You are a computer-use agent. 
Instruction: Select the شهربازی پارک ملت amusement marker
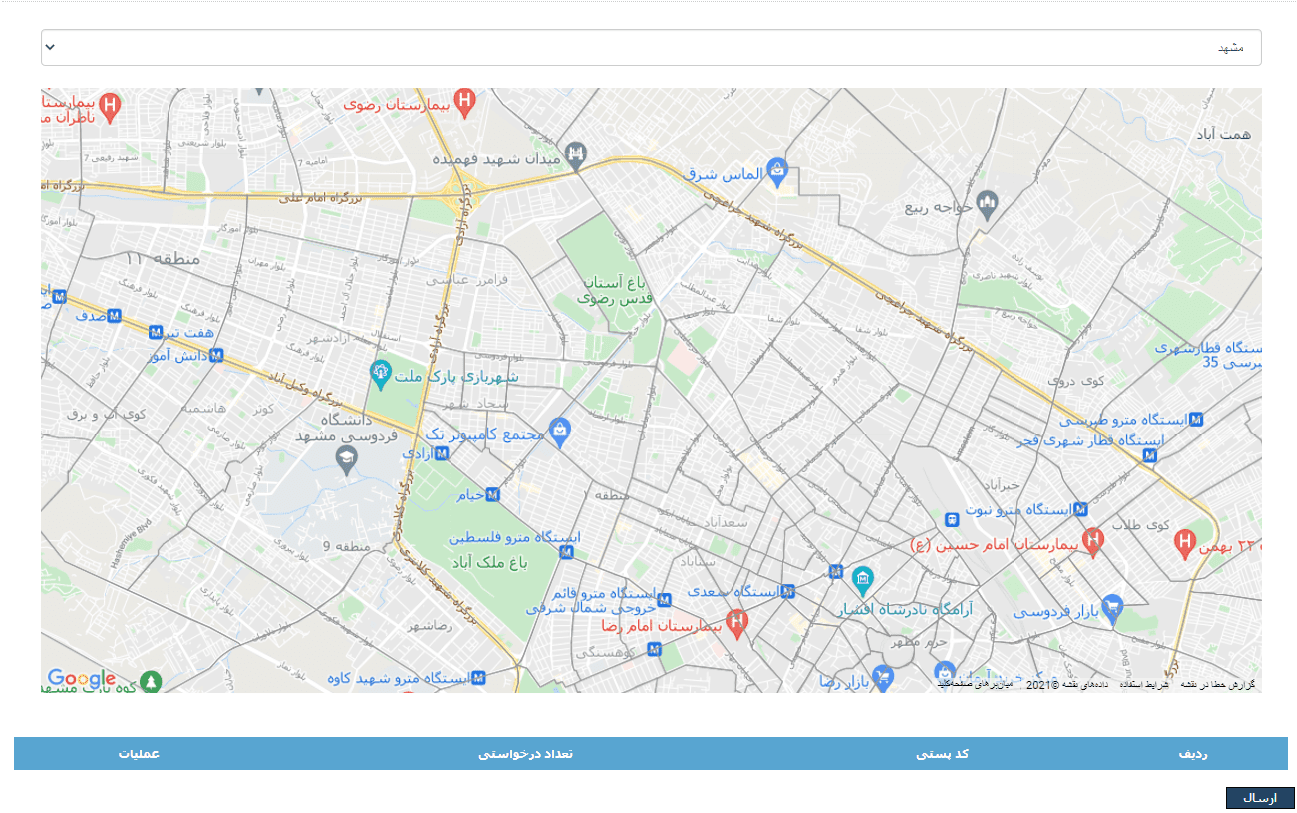click(x=380, y=374)
